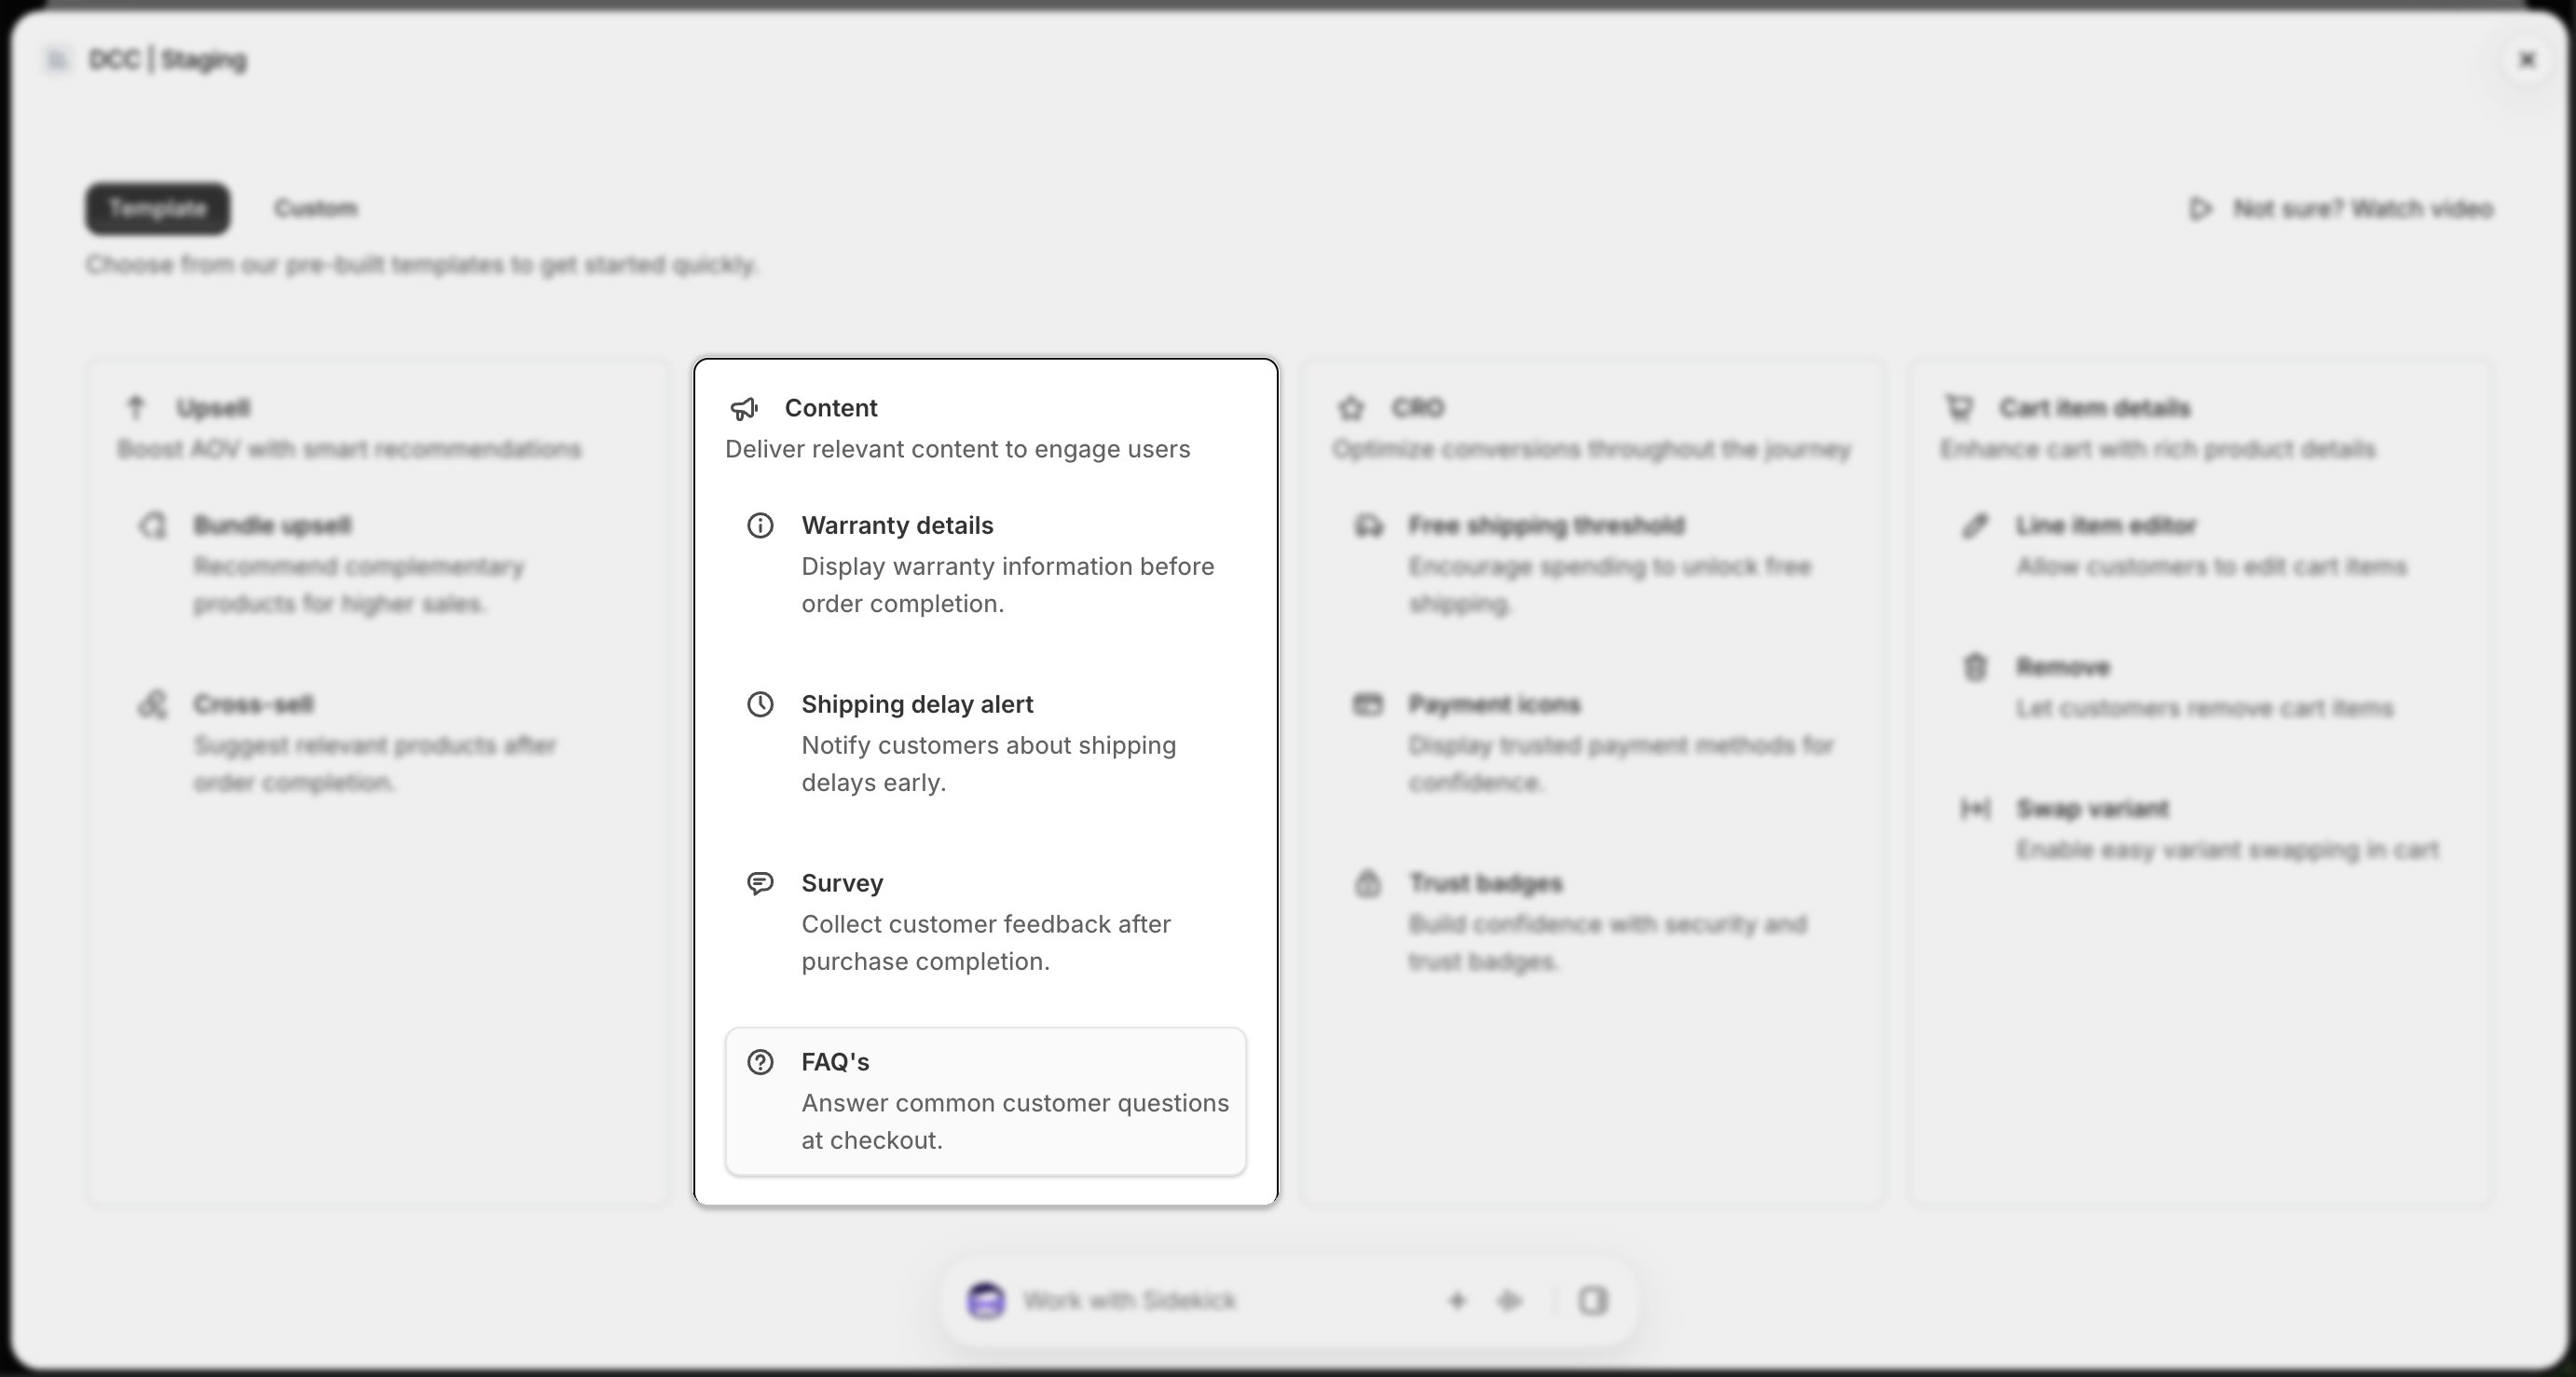The image size is (2576, 1377).
Task: Click the Swap variant arrows icon
Action: click(1975, 808)
